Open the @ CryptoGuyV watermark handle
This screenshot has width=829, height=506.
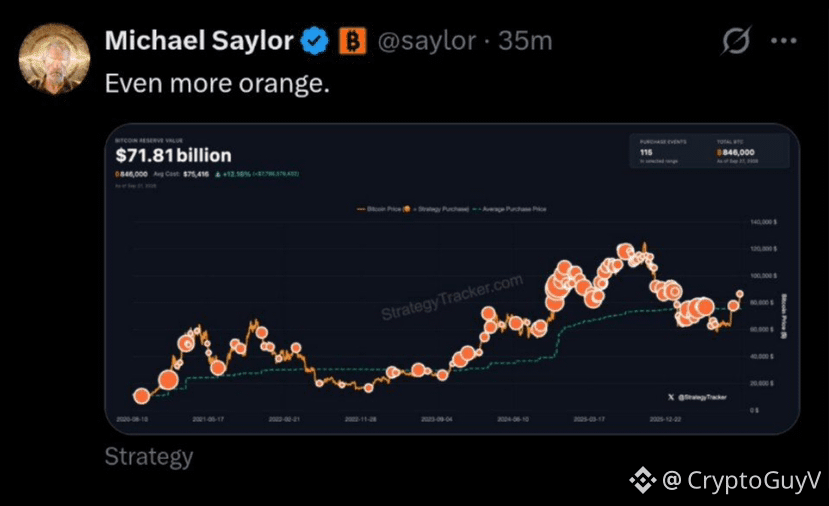point(742,480)
